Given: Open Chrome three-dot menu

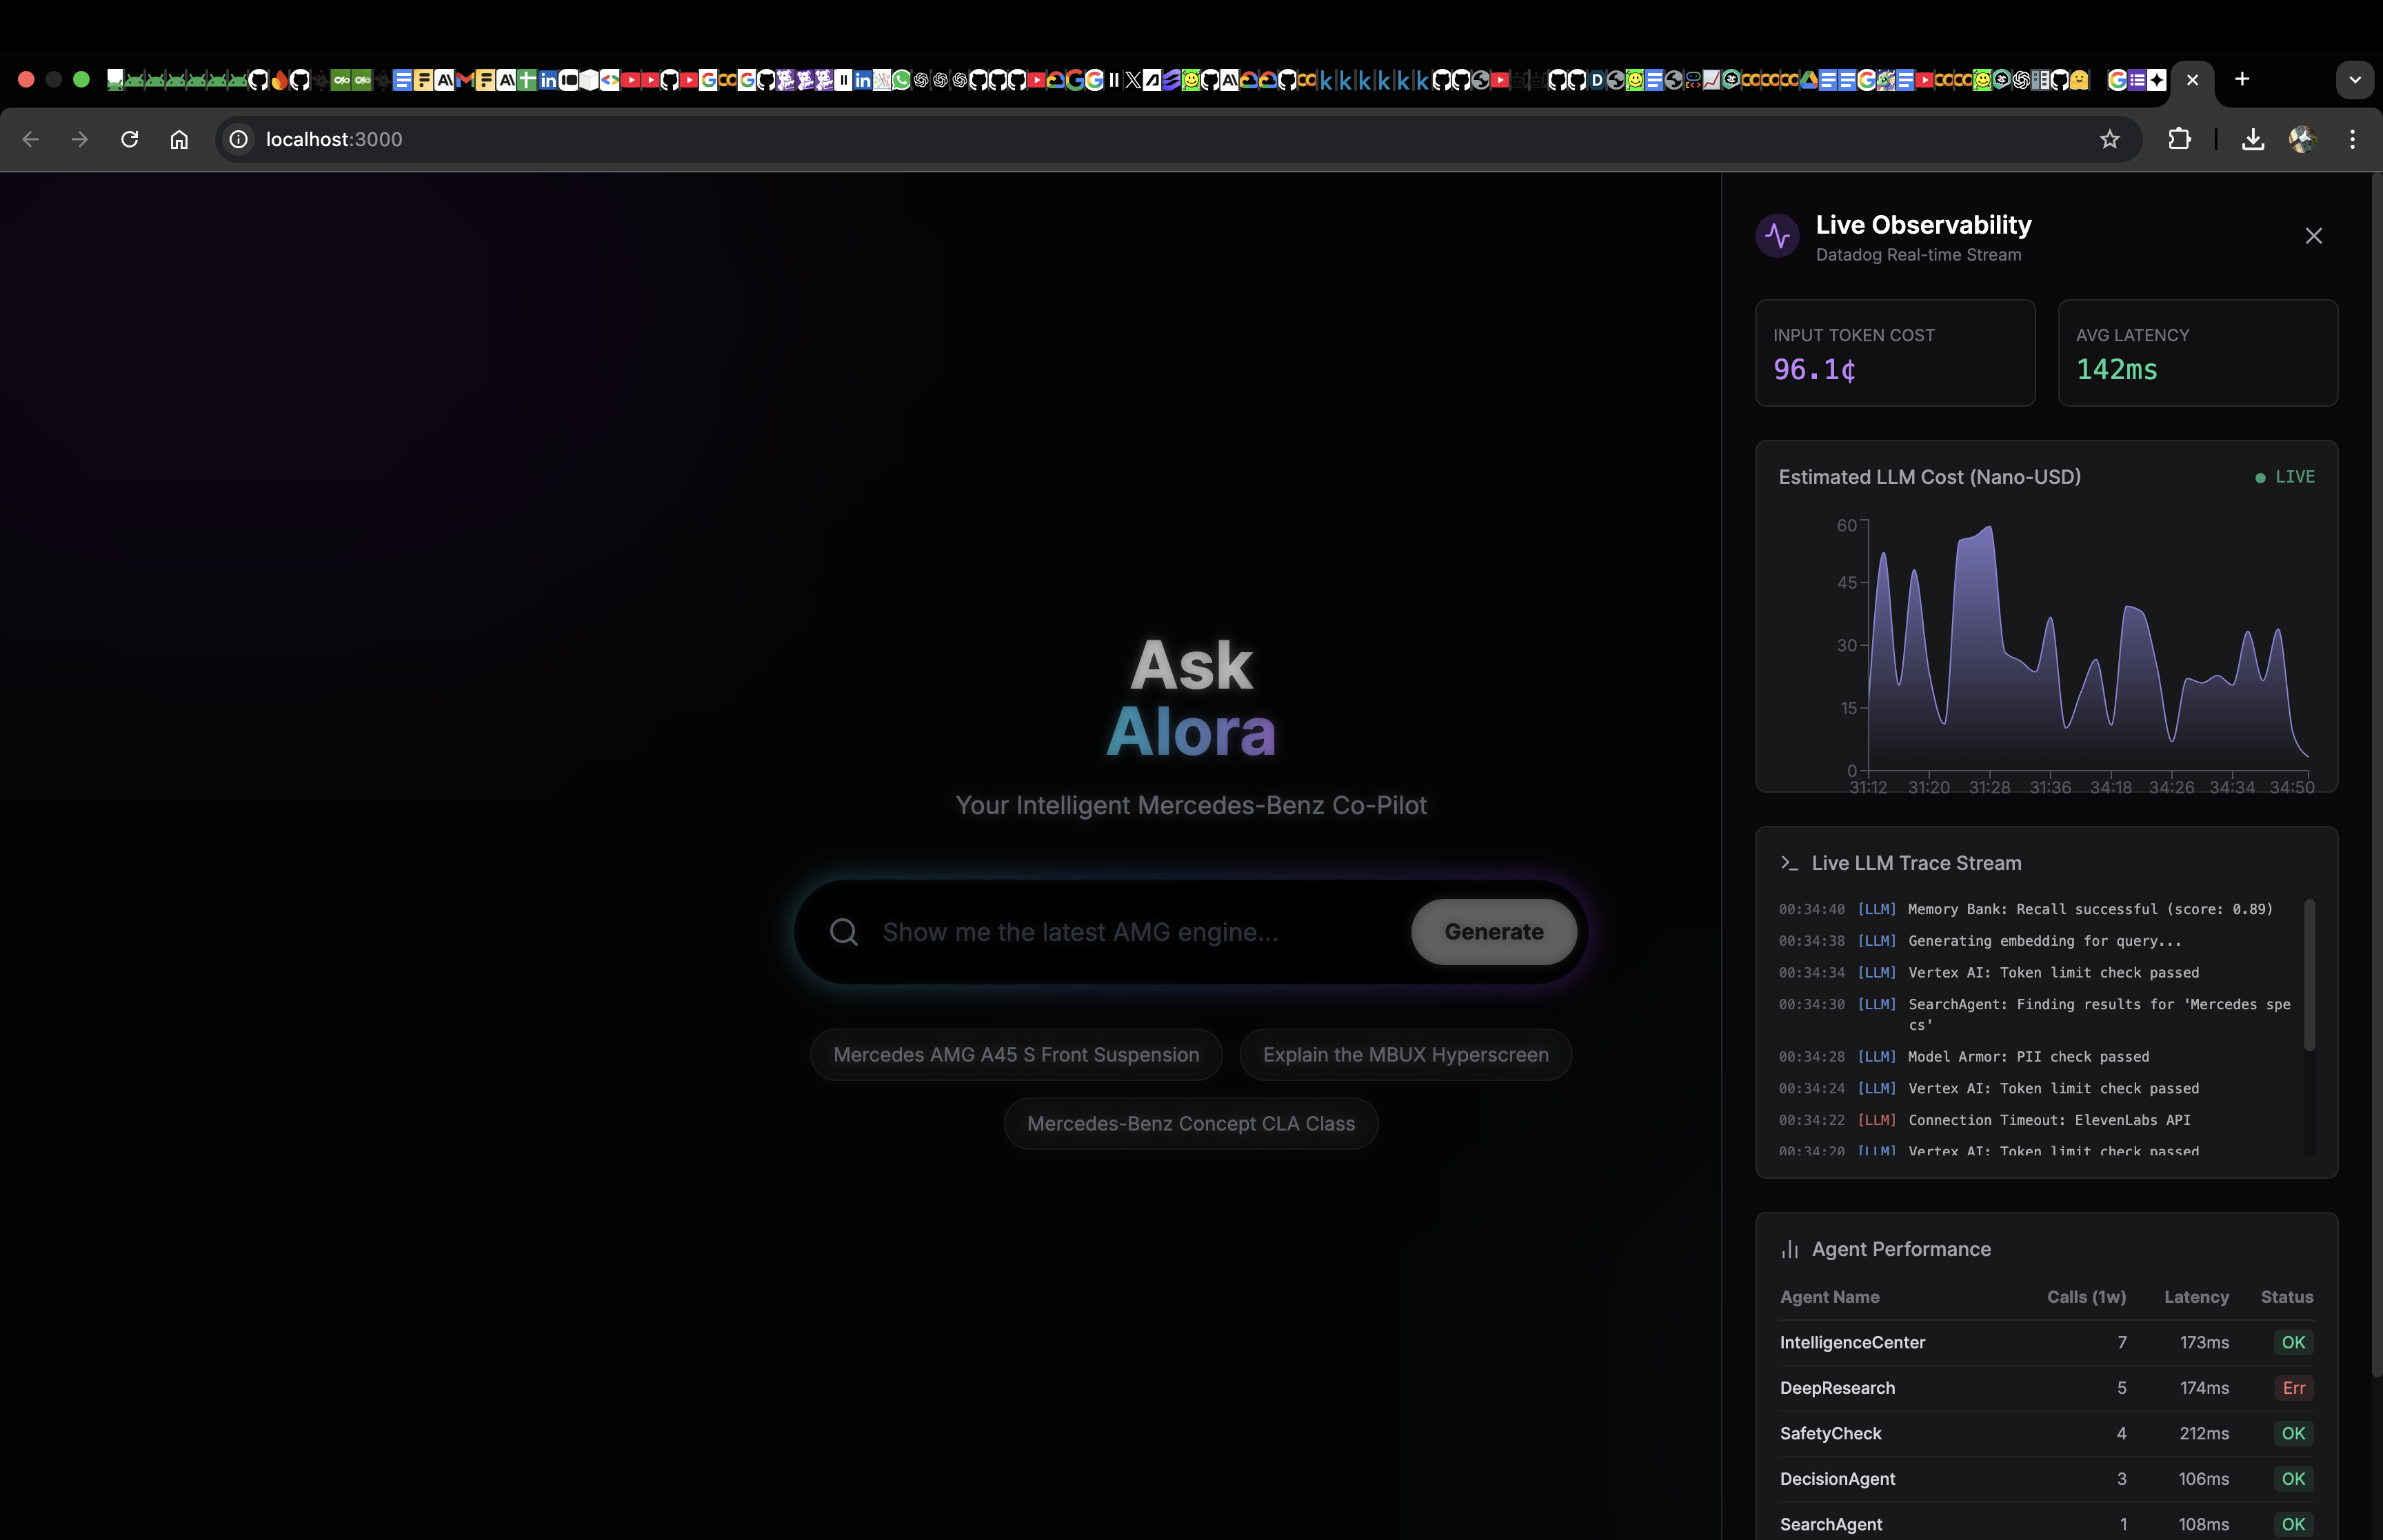Looking at the screenshot, I should point(2352,139).
